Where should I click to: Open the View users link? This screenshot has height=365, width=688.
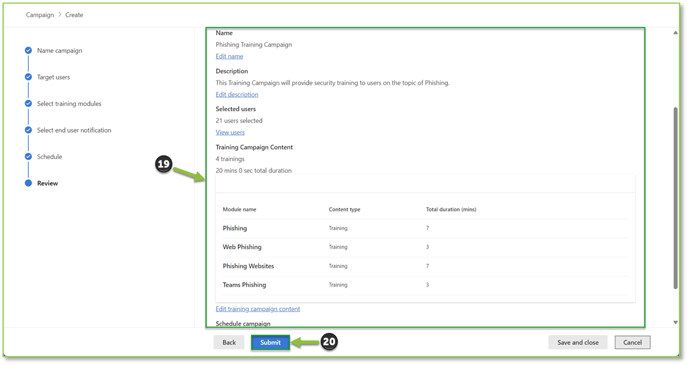click(230, 132)
